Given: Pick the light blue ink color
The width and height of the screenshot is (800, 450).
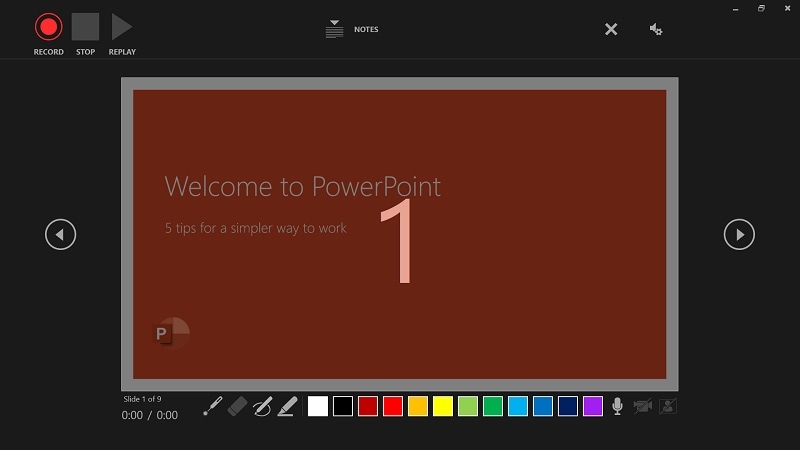Looking at the screenshot, I should (518, 406).
